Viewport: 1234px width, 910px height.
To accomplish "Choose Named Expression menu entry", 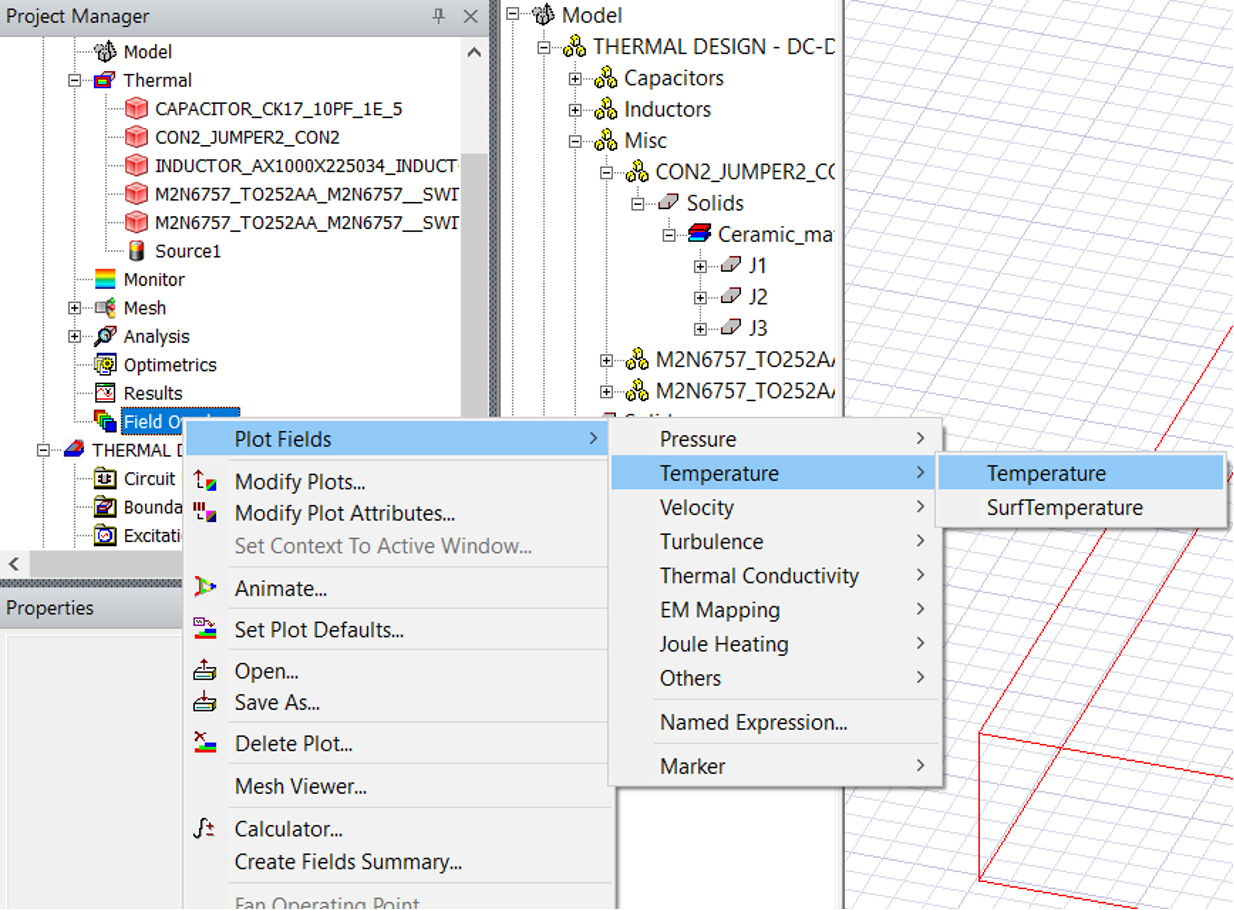I will (x=753, y=722).
